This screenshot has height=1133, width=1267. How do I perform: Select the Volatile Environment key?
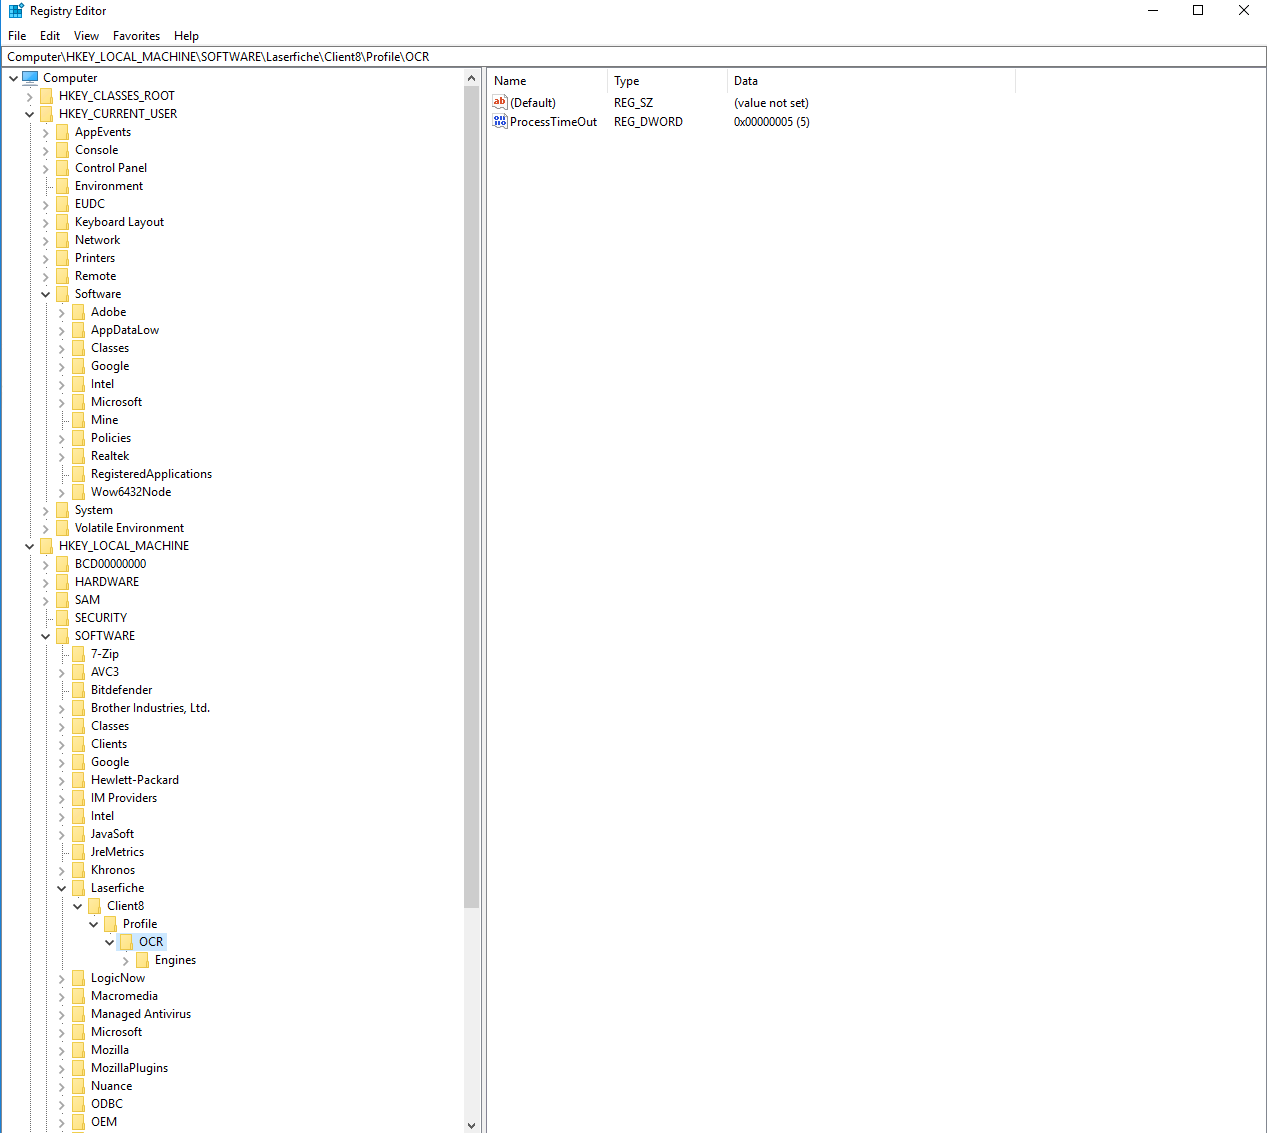(129, 528)
